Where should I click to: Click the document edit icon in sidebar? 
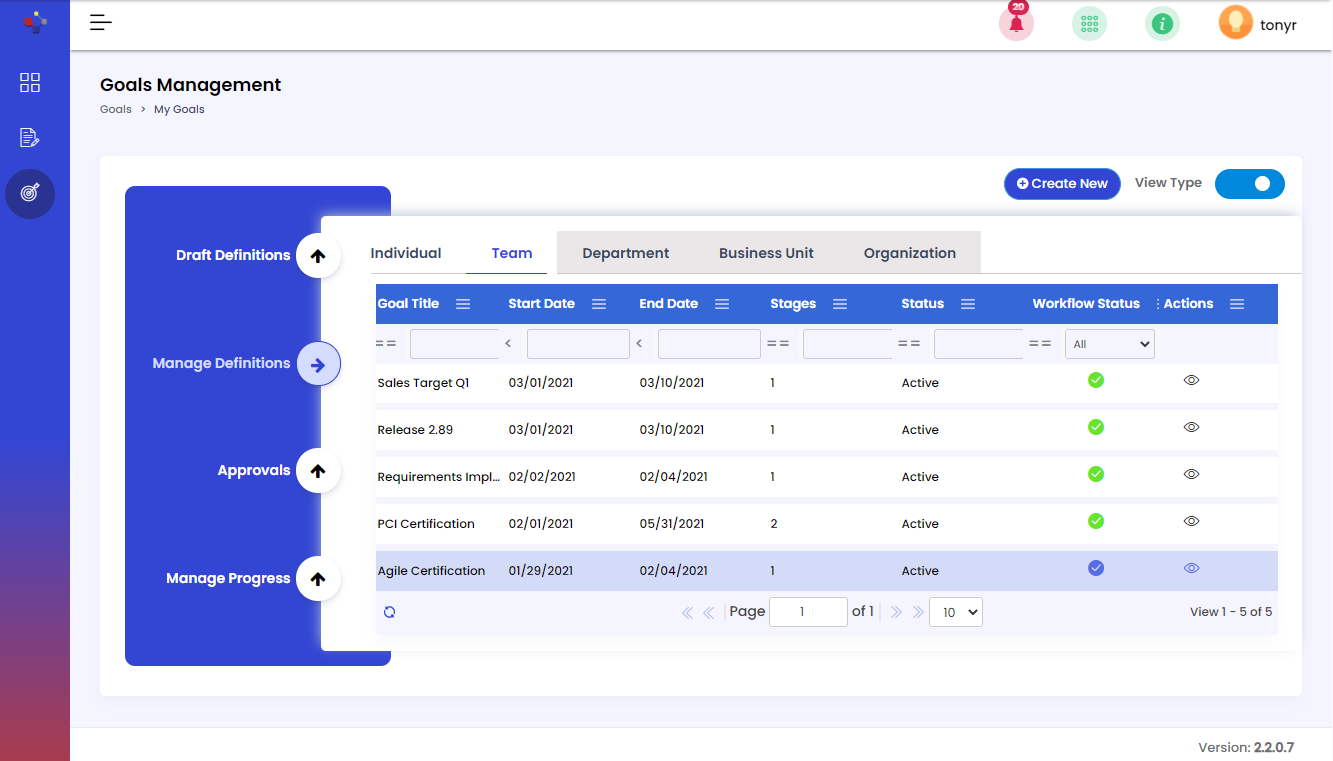30,138
